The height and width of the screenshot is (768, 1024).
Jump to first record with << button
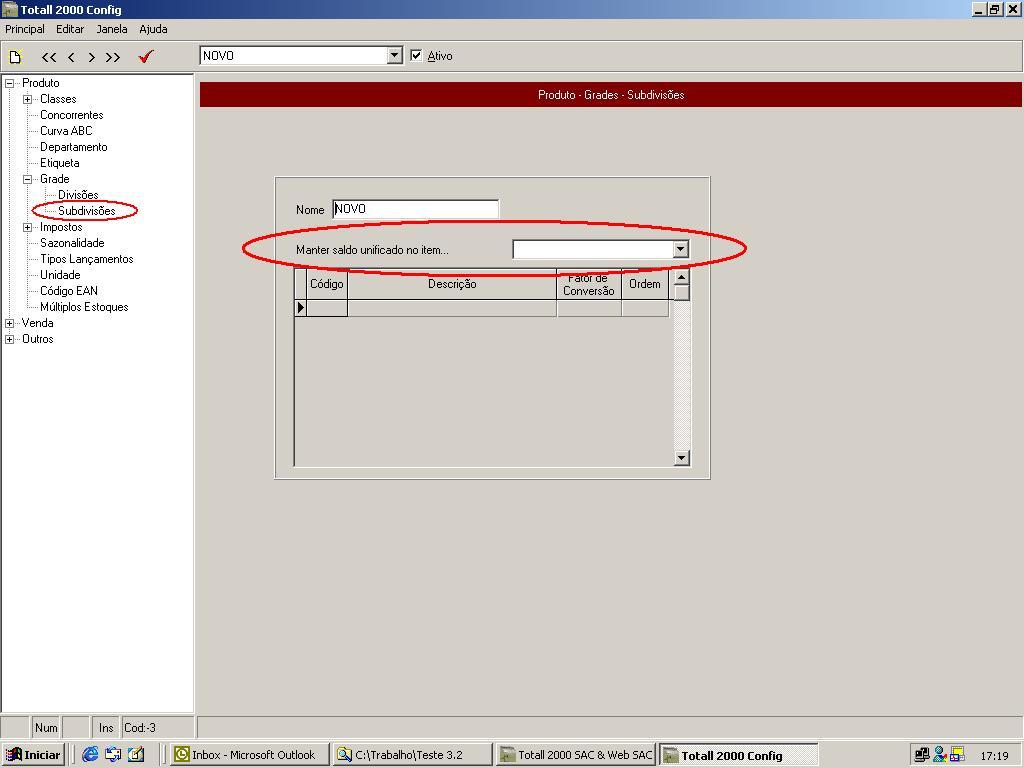tap(48, 57)
